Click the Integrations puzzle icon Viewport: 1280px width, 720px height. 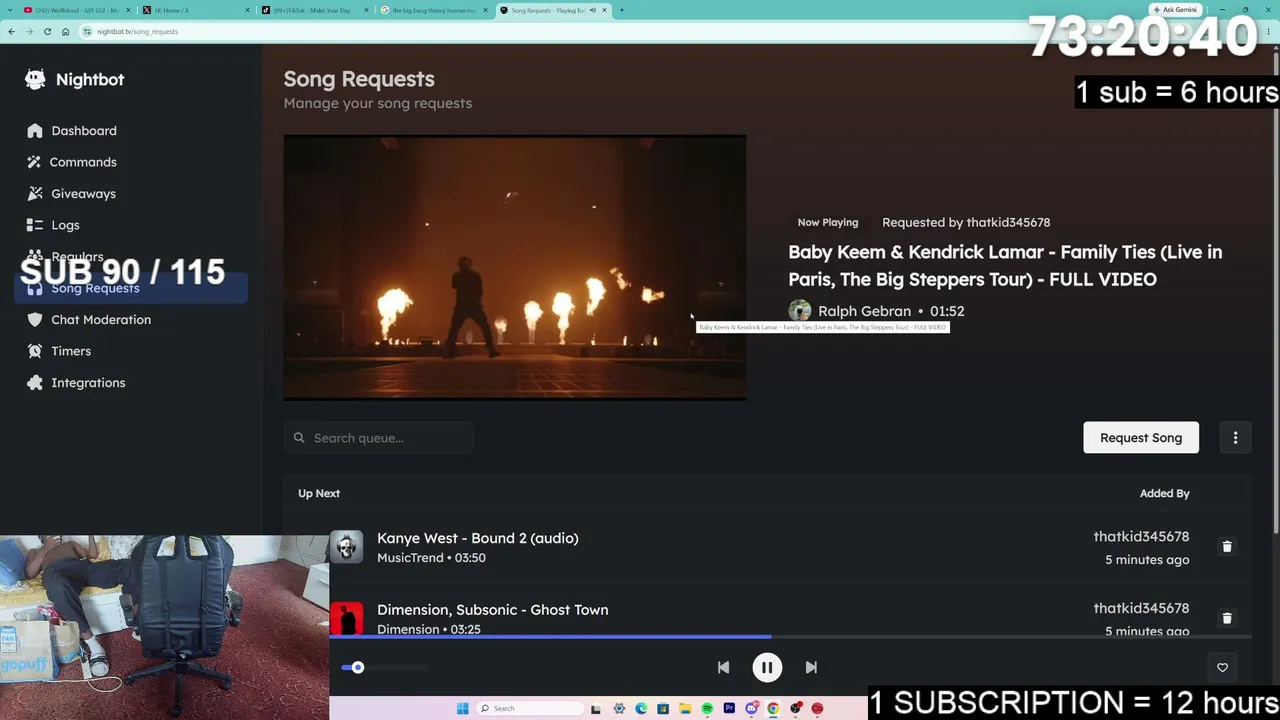pos(35,383)
